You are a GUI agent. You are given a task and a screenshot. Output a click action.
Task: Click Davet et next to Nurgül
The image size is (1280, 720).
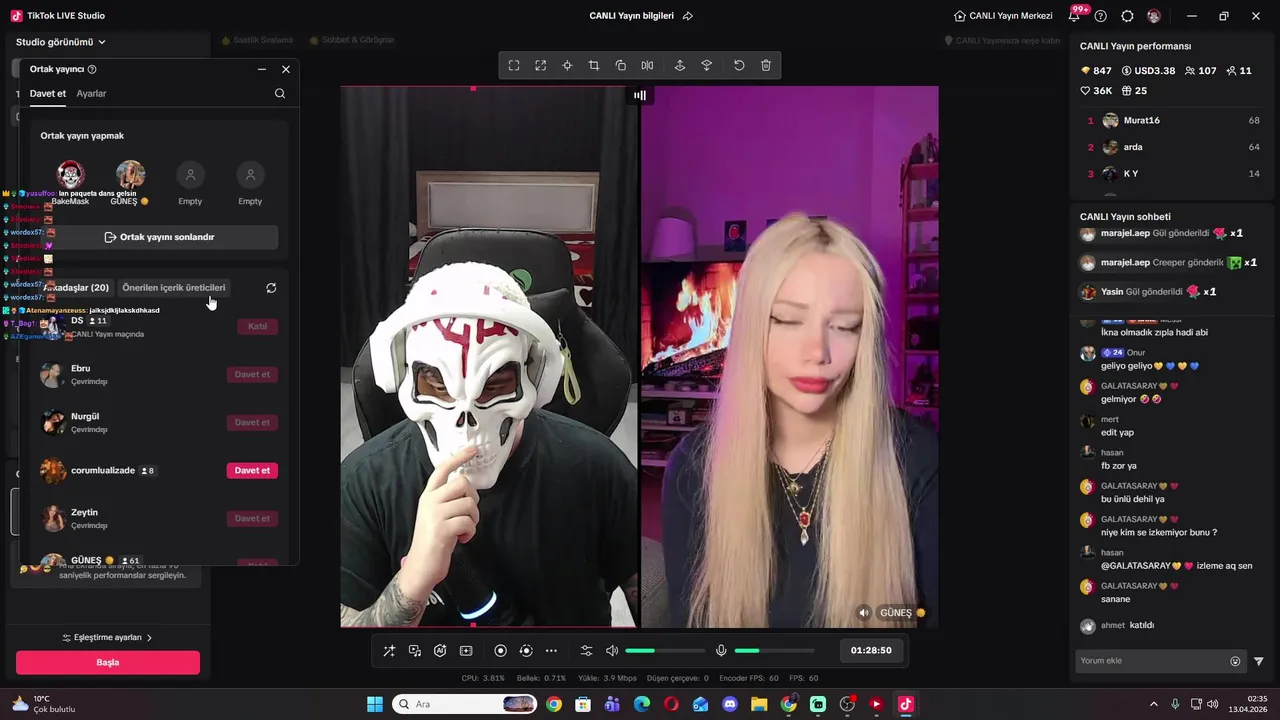252,422
